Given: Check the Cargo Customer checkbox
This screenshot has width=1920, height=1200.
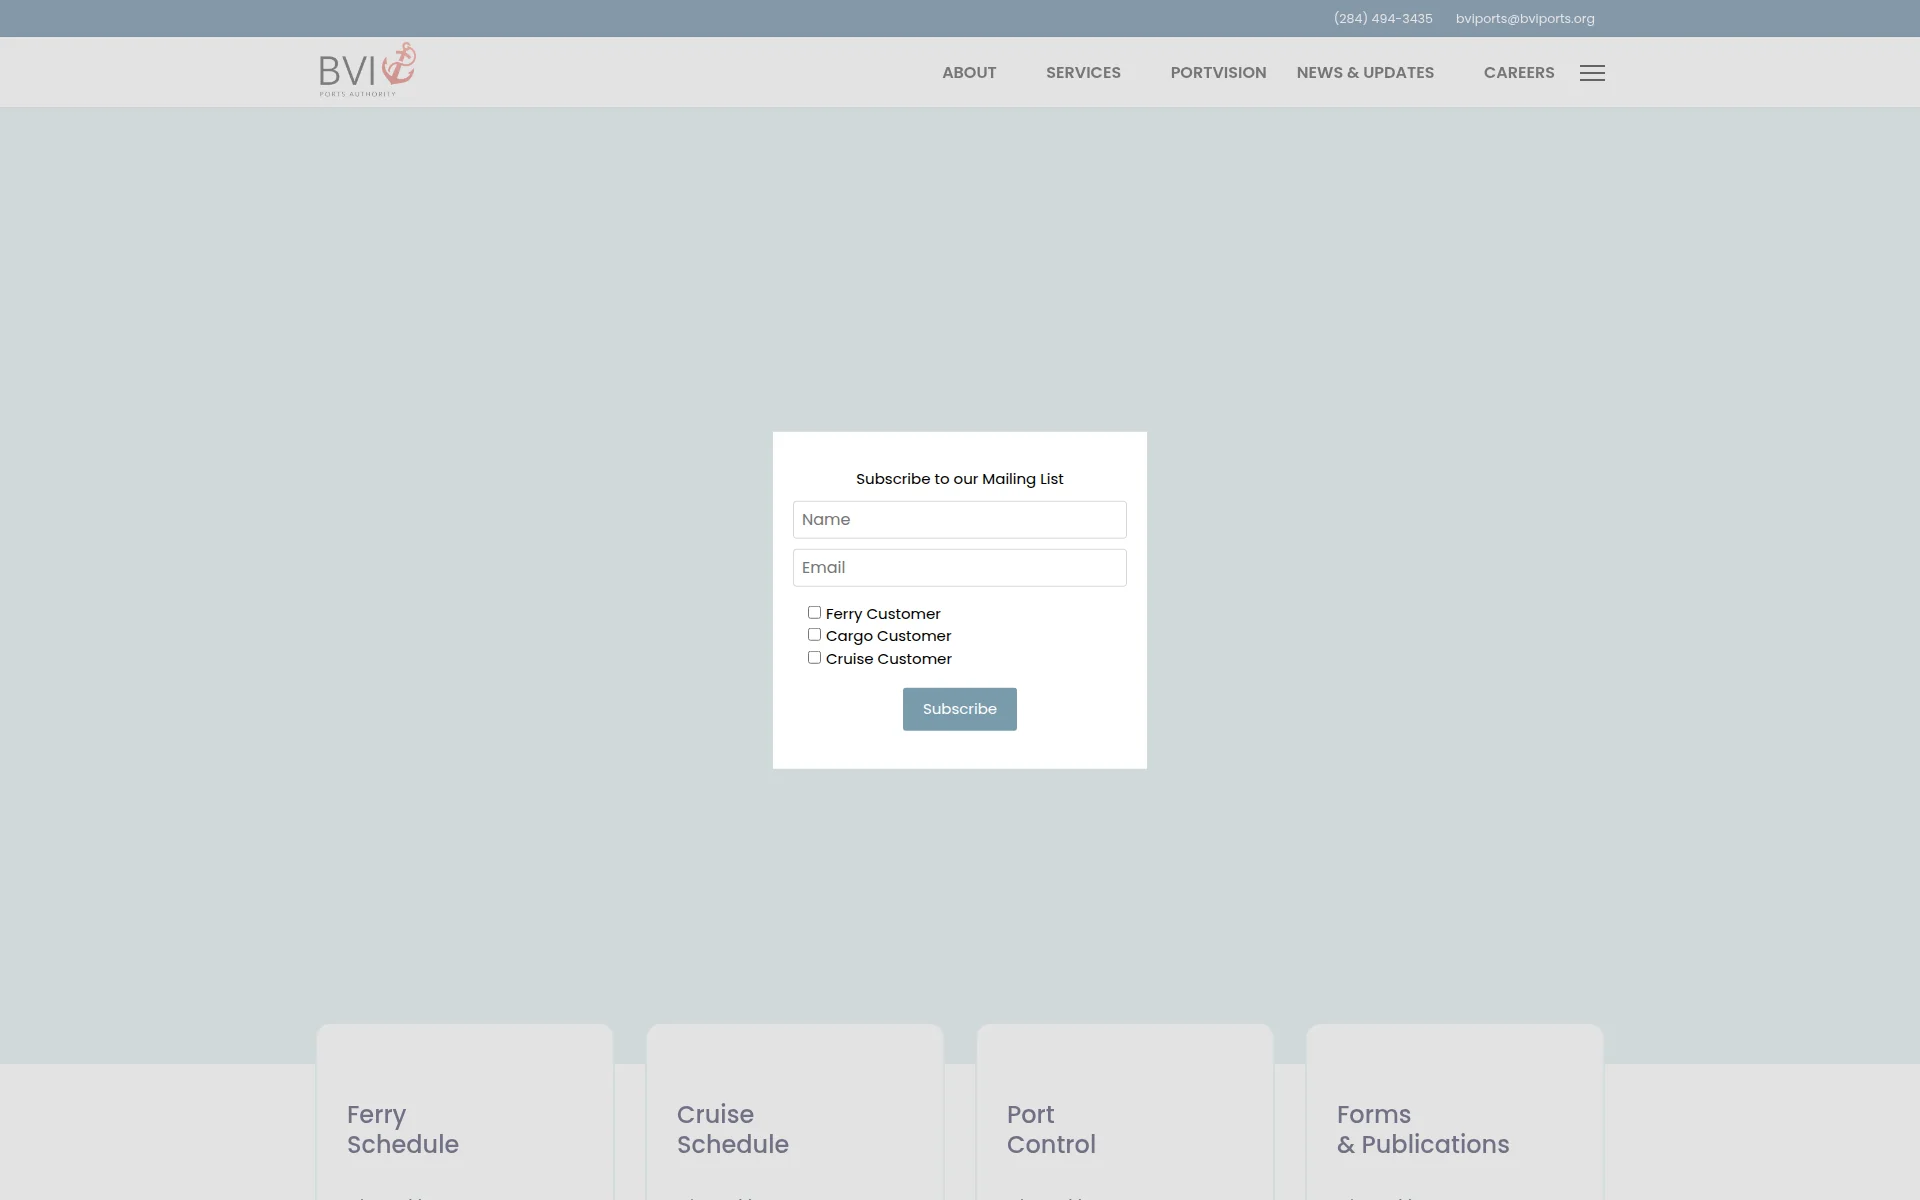Looking at the screenshot, I should (814, 635).
